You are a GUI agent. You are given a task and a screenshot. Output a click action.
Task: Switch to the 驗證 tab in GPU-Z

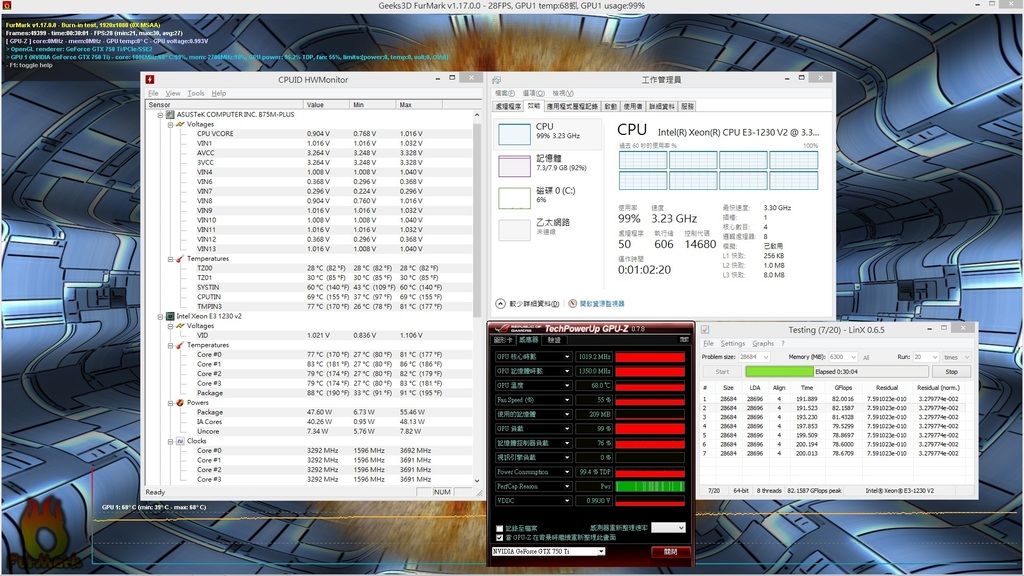click(554, 340)
